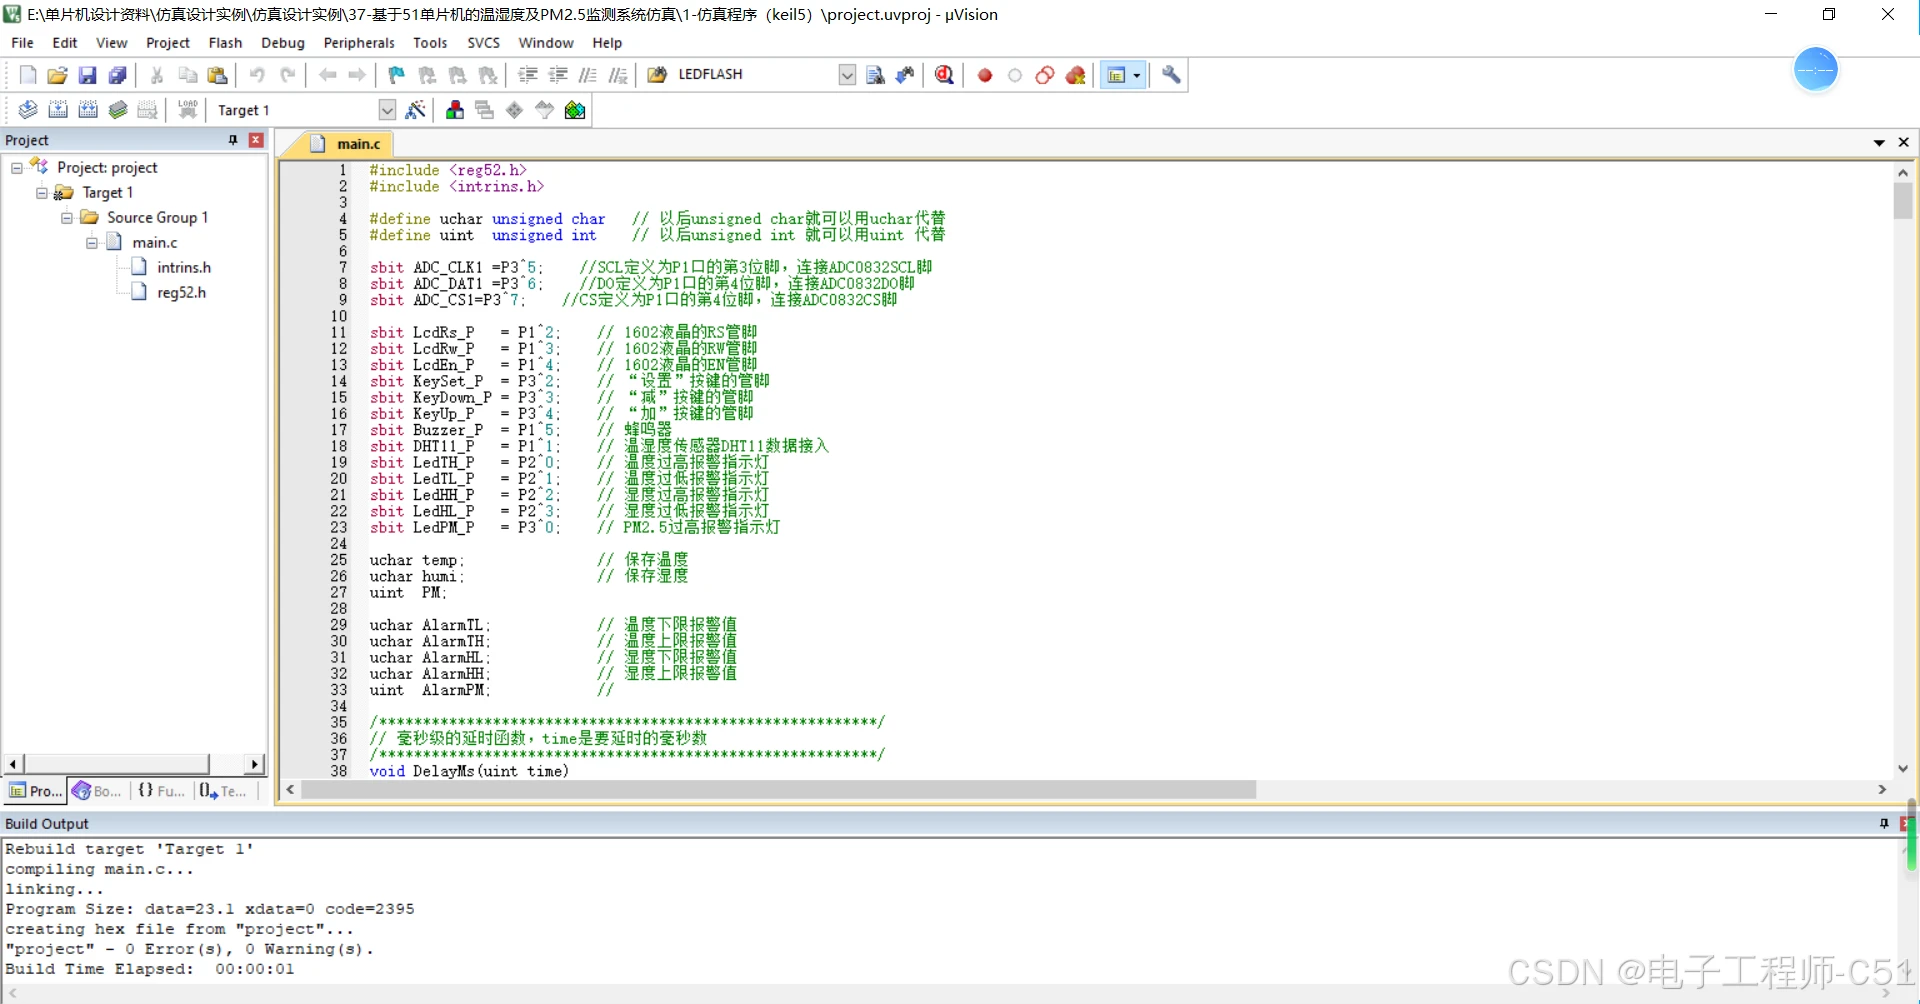Open Options for Target magic wand icon
The image size is (1920, 1004).
click(416, 110)
